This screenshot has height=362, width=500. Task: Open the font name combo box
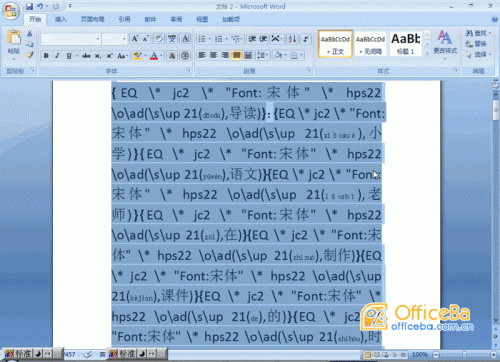(x=71, y=39)
